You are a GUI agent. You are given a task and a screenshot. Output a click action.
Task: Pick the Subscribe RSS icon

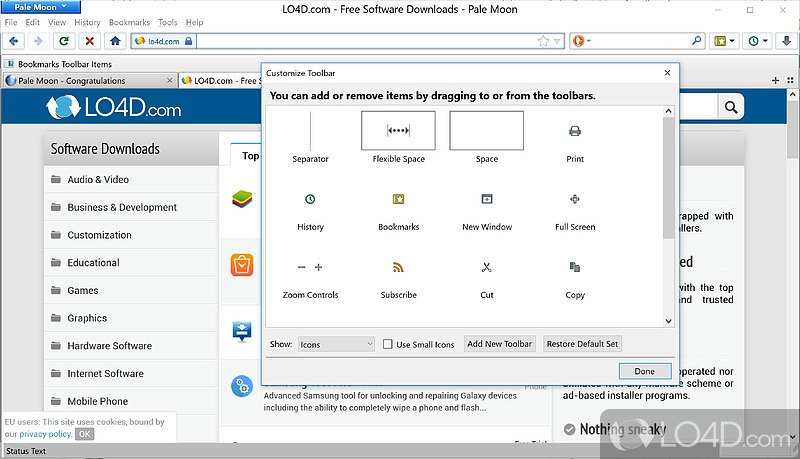[398, 267]
